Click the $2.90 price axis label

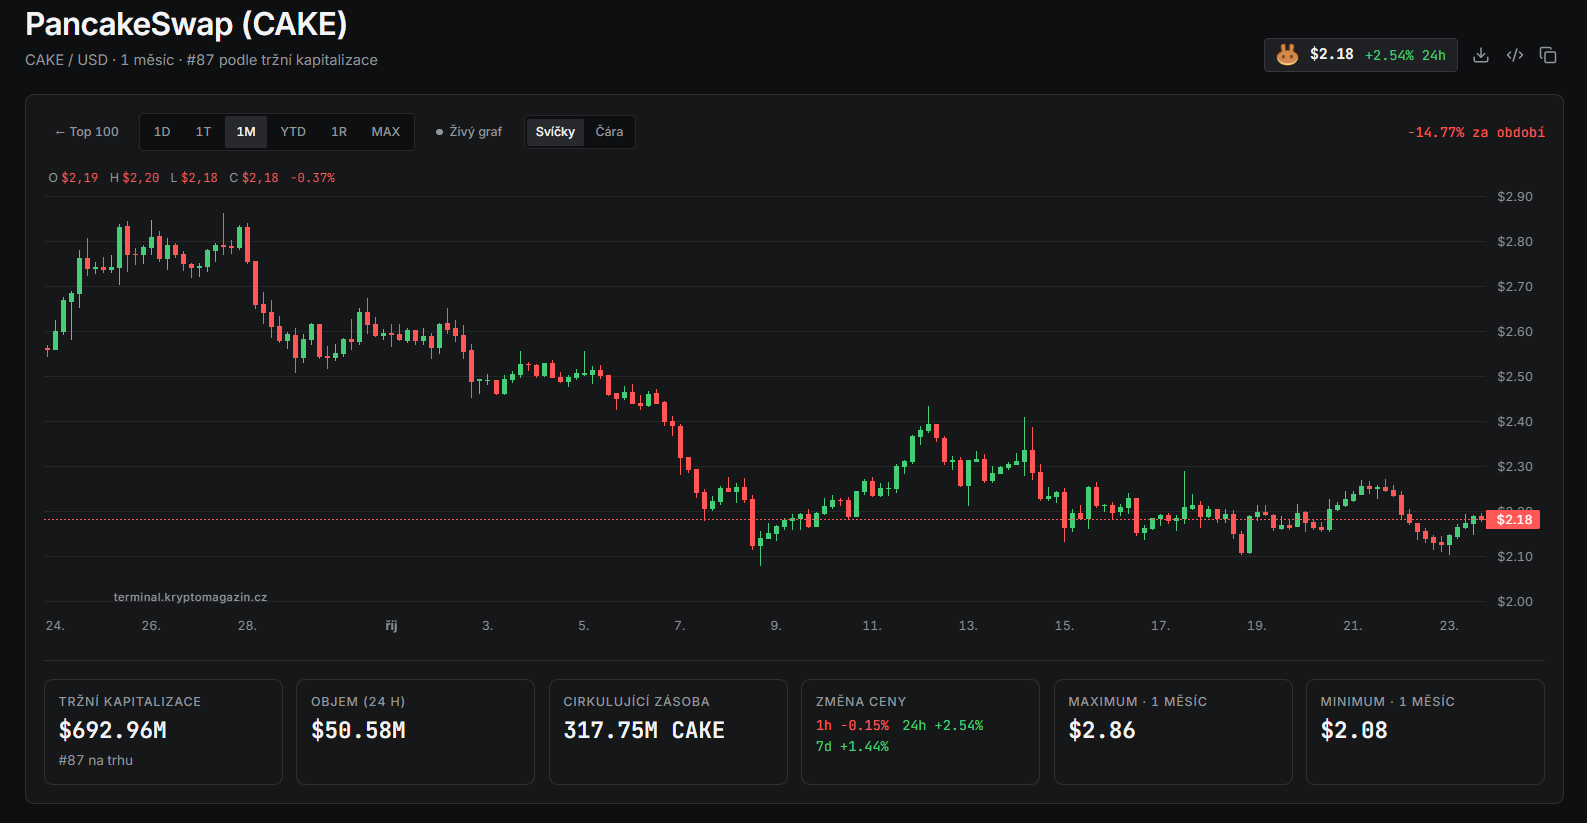tap(1514, 197)
